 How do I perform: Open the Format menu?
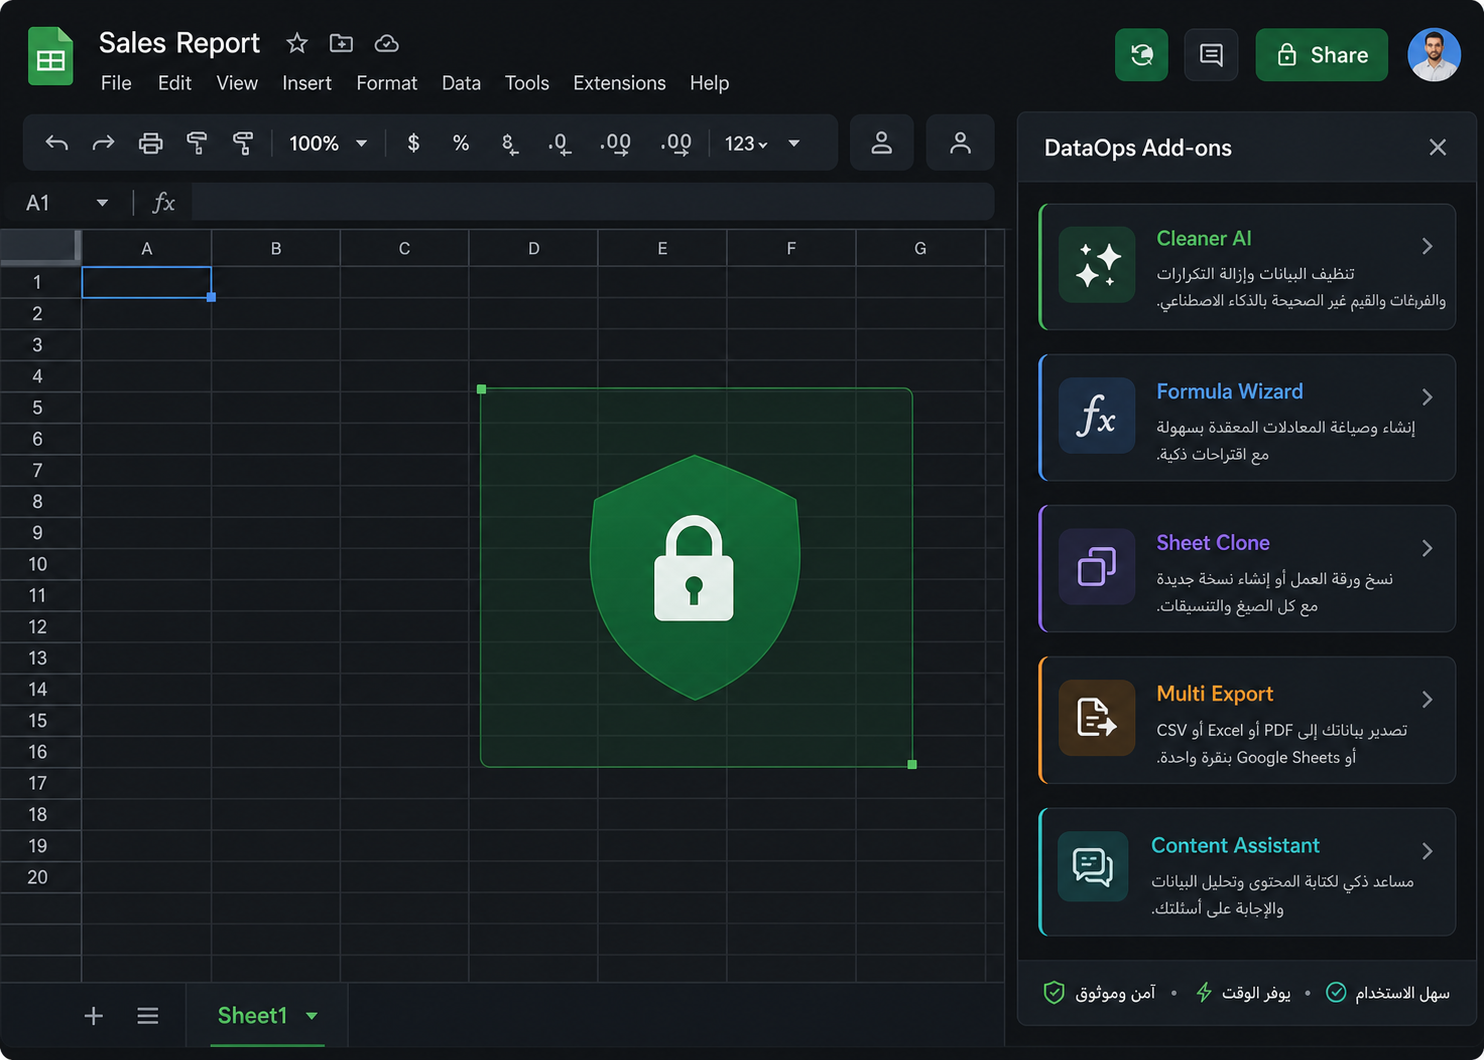click(386, 83)
